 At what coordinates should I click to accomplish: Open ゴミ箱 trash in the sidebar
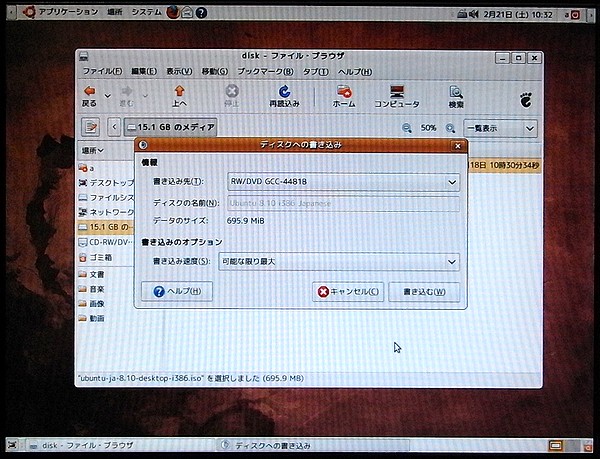96,257
